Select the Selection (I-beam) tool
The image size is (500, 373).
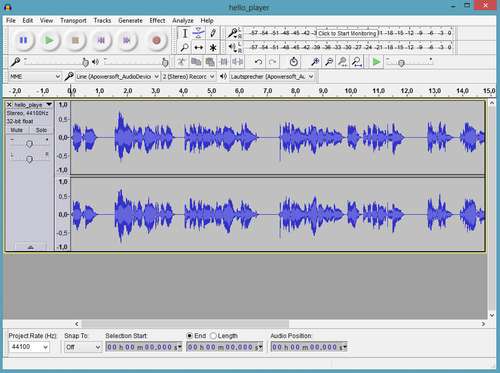(184, 33)
